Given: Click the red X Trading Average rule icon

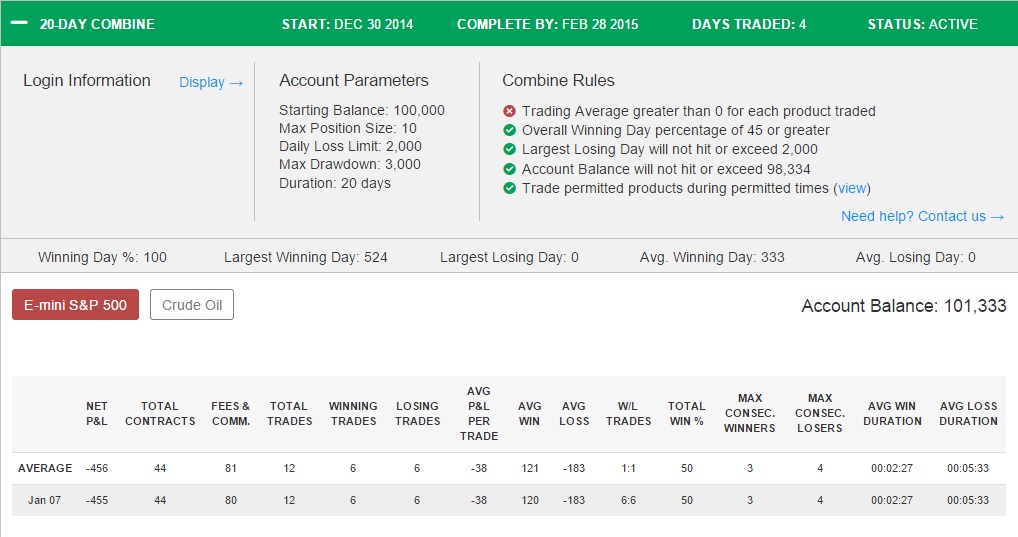Looking at the screenshot, I should (510, 111).
